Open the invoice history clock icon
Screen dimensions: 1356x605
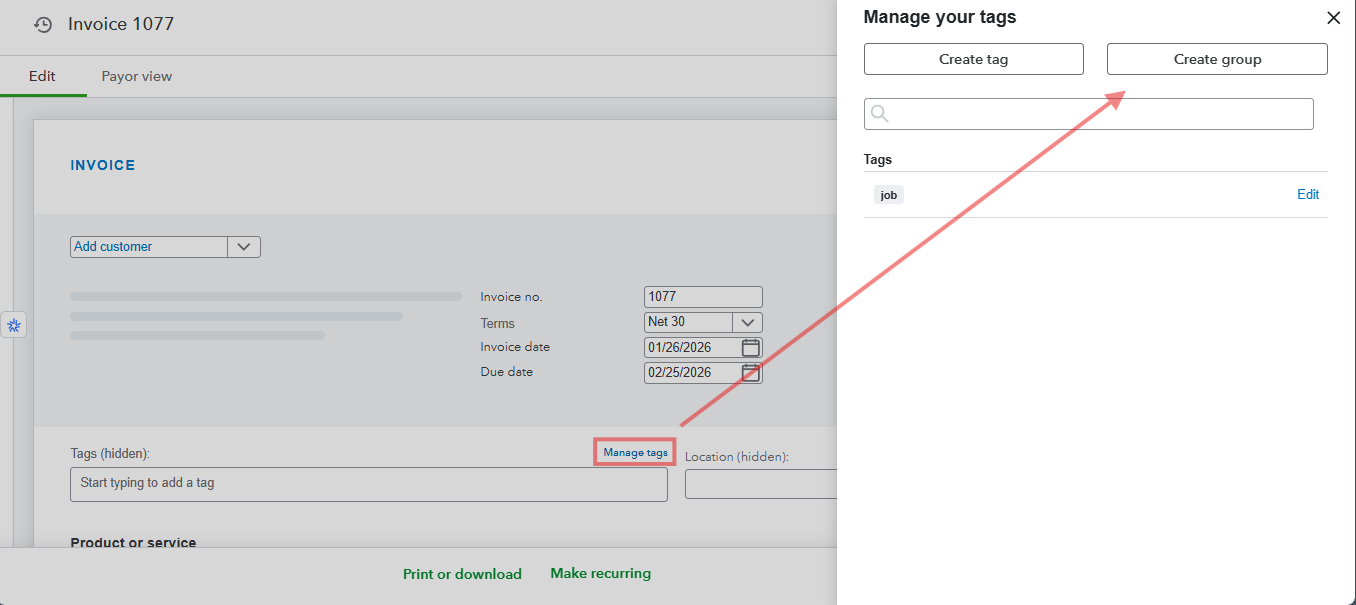[x=43, y=24]
